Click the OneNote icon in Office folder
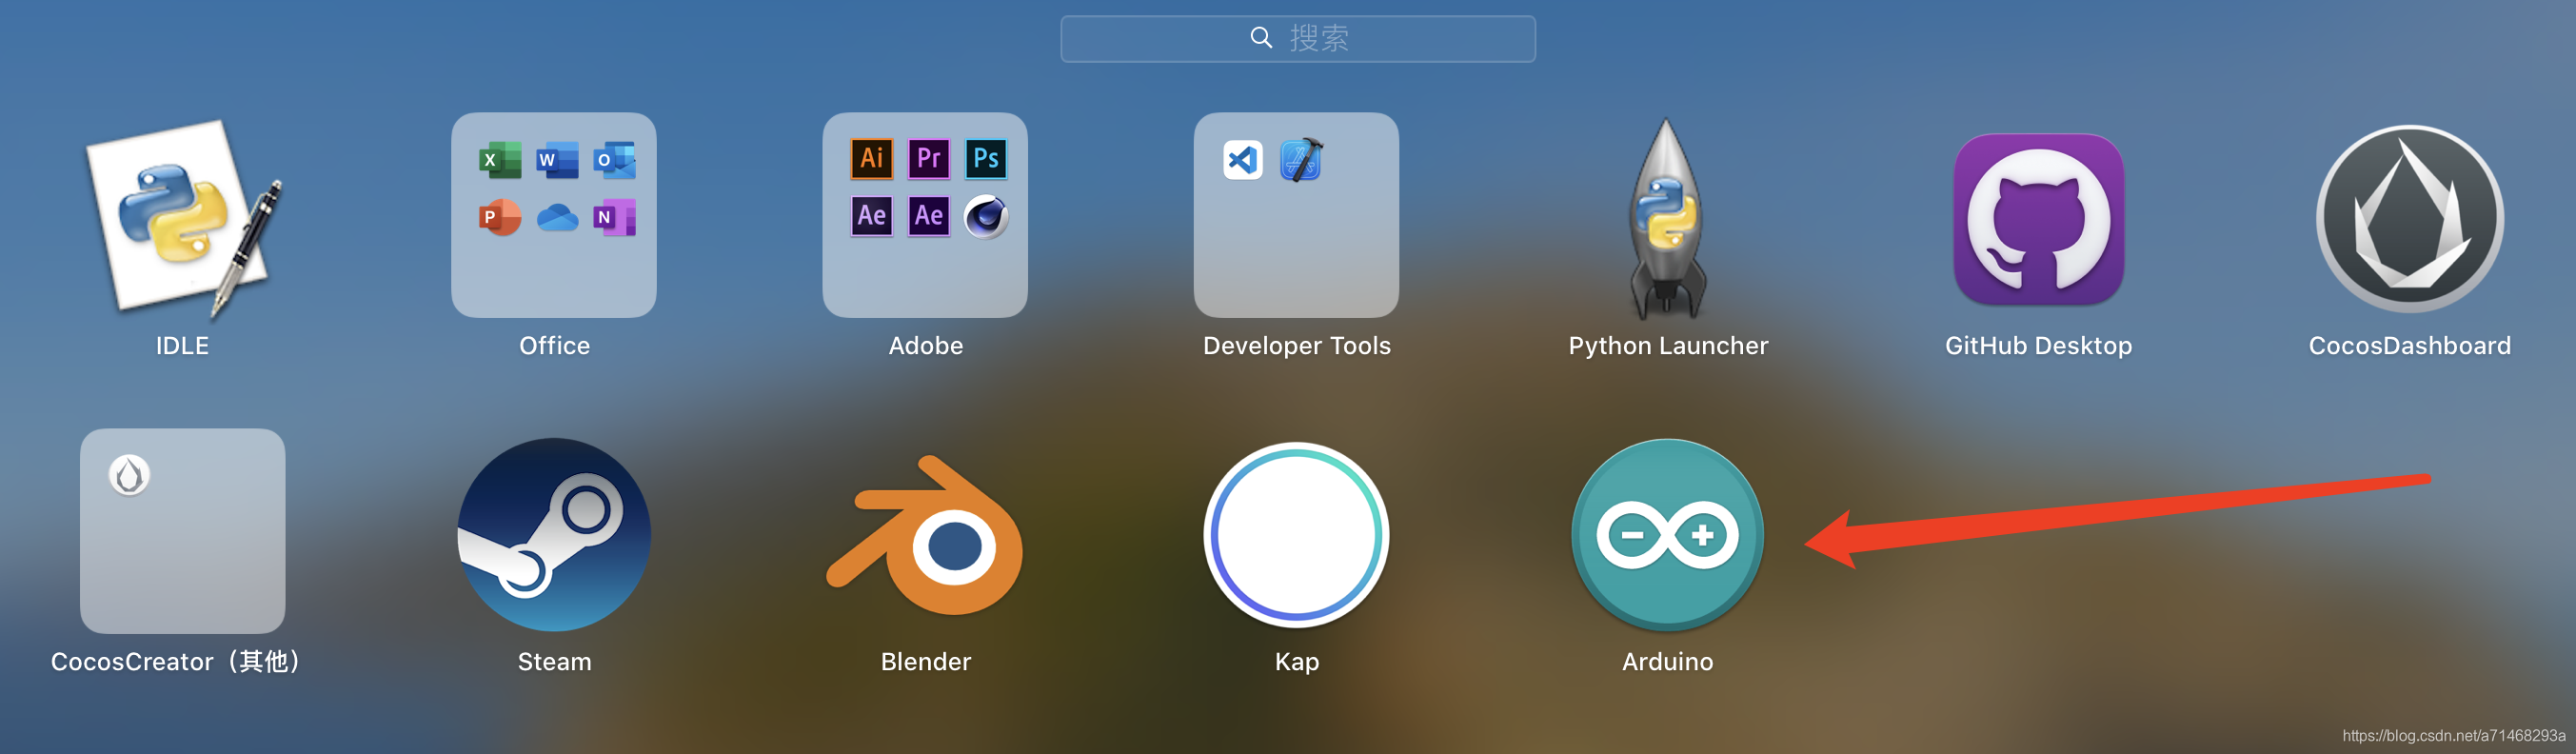Image resolution: width=2576 pixels, height=754 pixels. click(614, 217)
